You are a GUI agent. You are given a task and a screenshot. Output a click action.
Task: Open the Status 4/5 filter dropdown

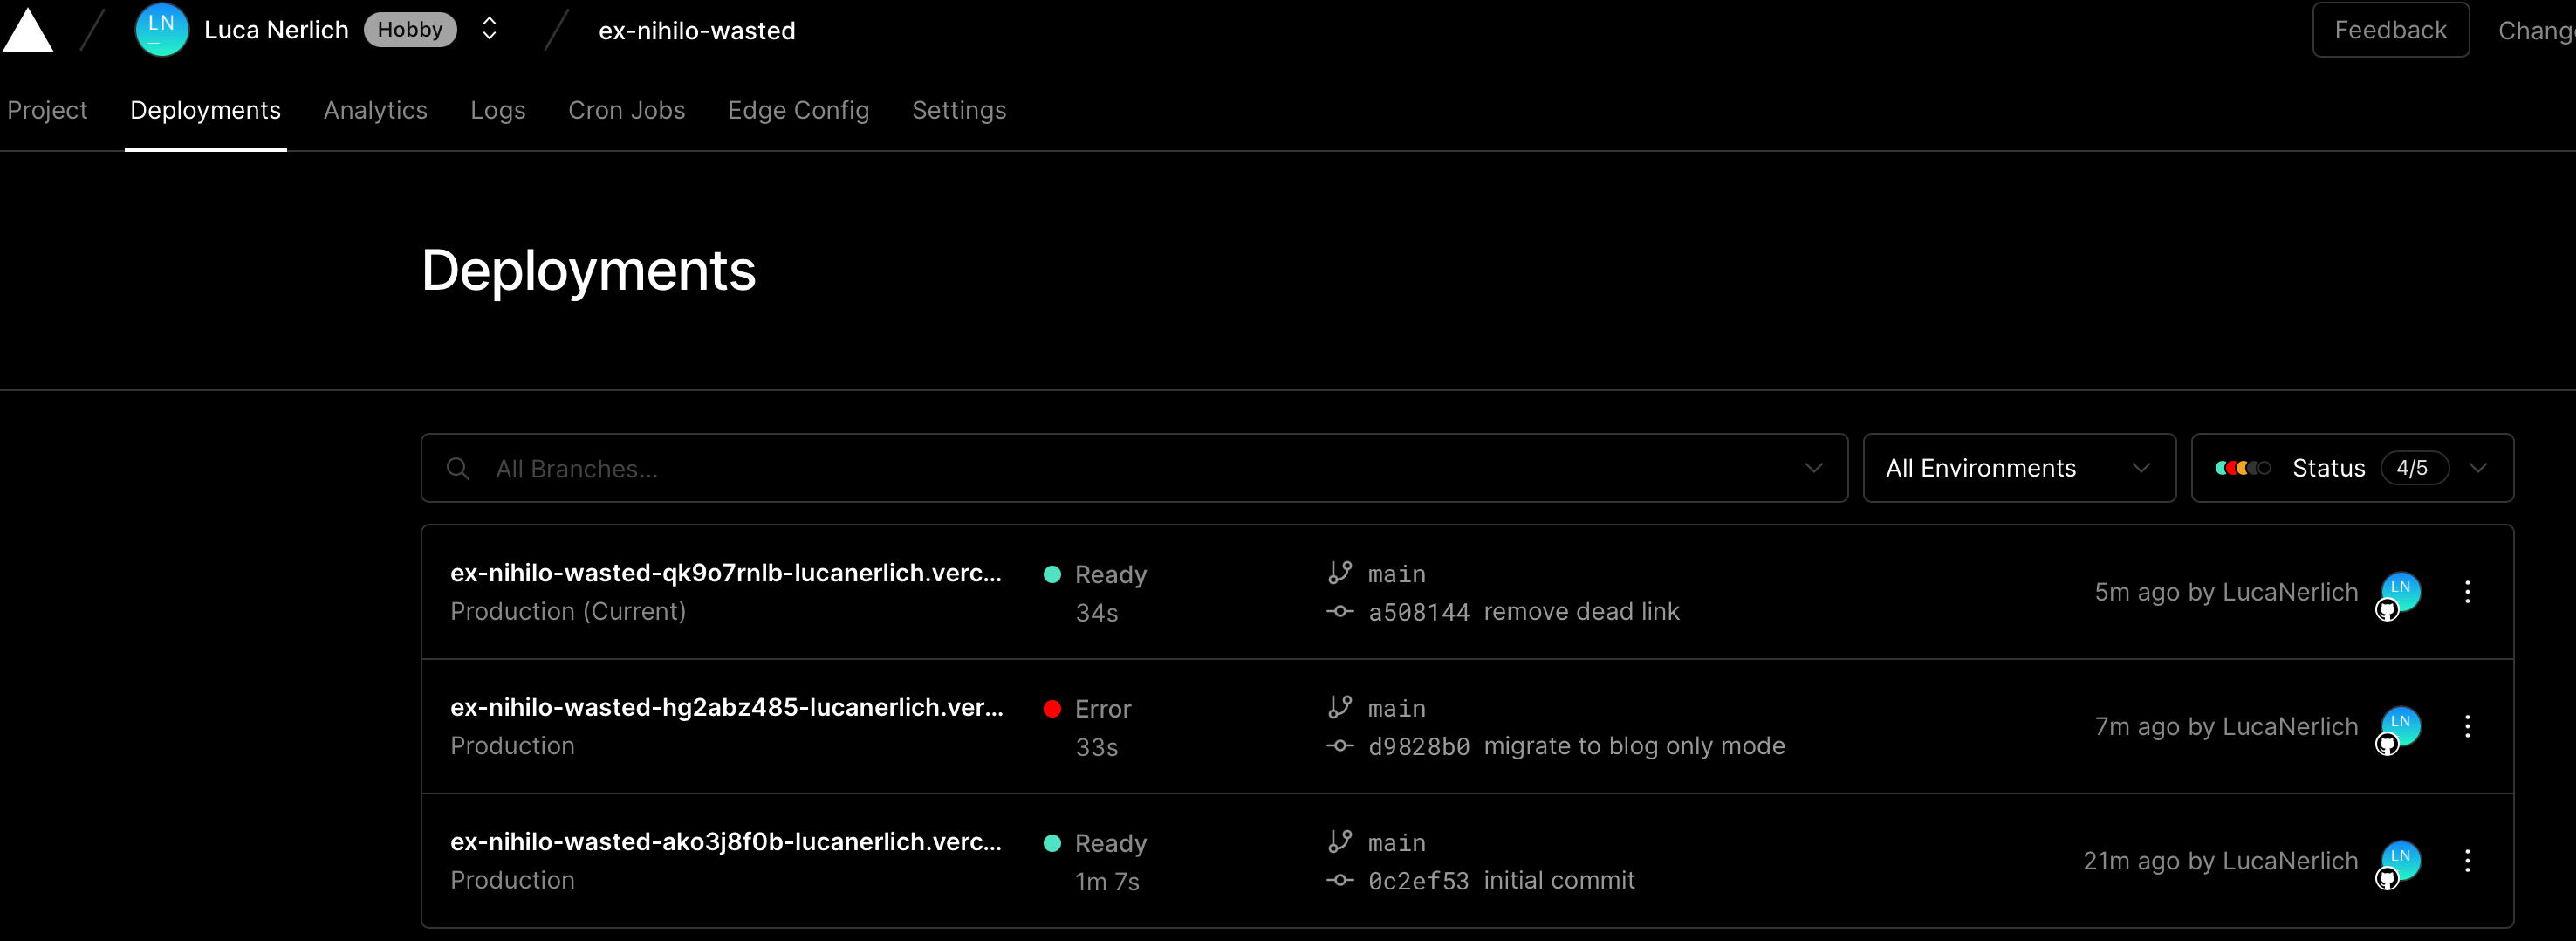point(2351,468)
